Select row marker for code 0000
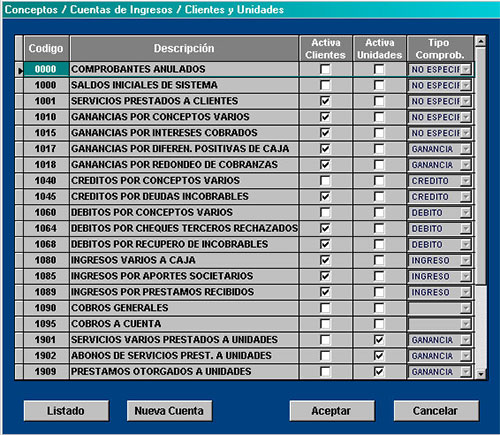Screen dimensions: 500x435 click(x=20, y=70)
